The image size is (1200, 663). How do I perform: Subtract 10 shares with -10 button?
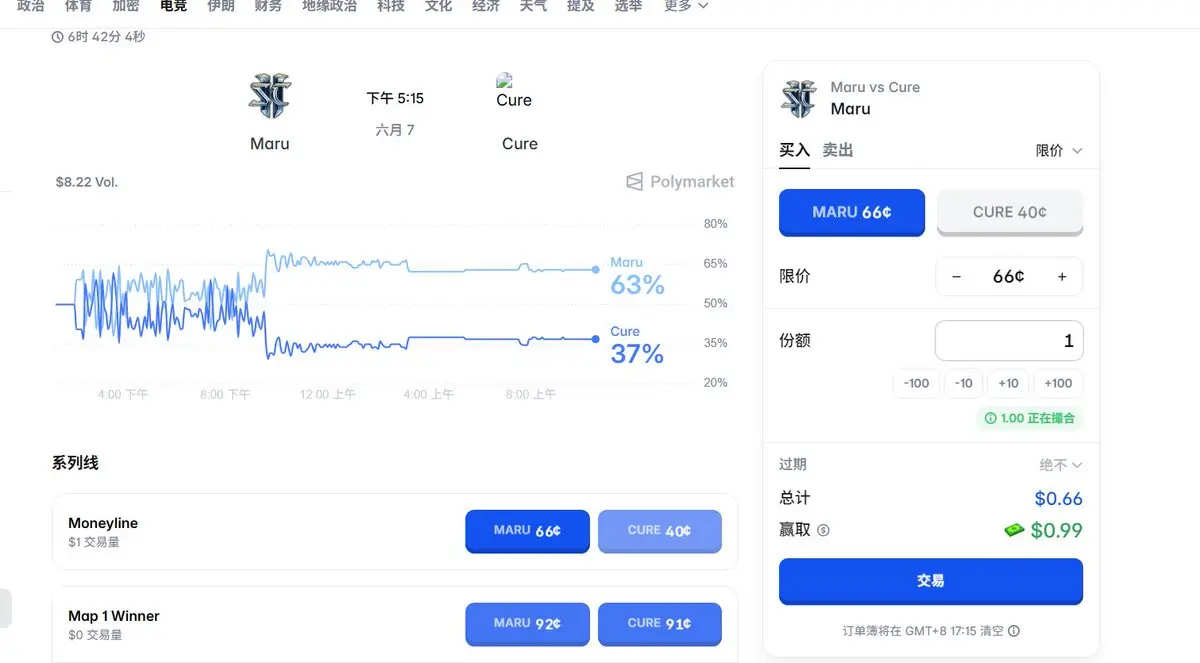(963, 383)
